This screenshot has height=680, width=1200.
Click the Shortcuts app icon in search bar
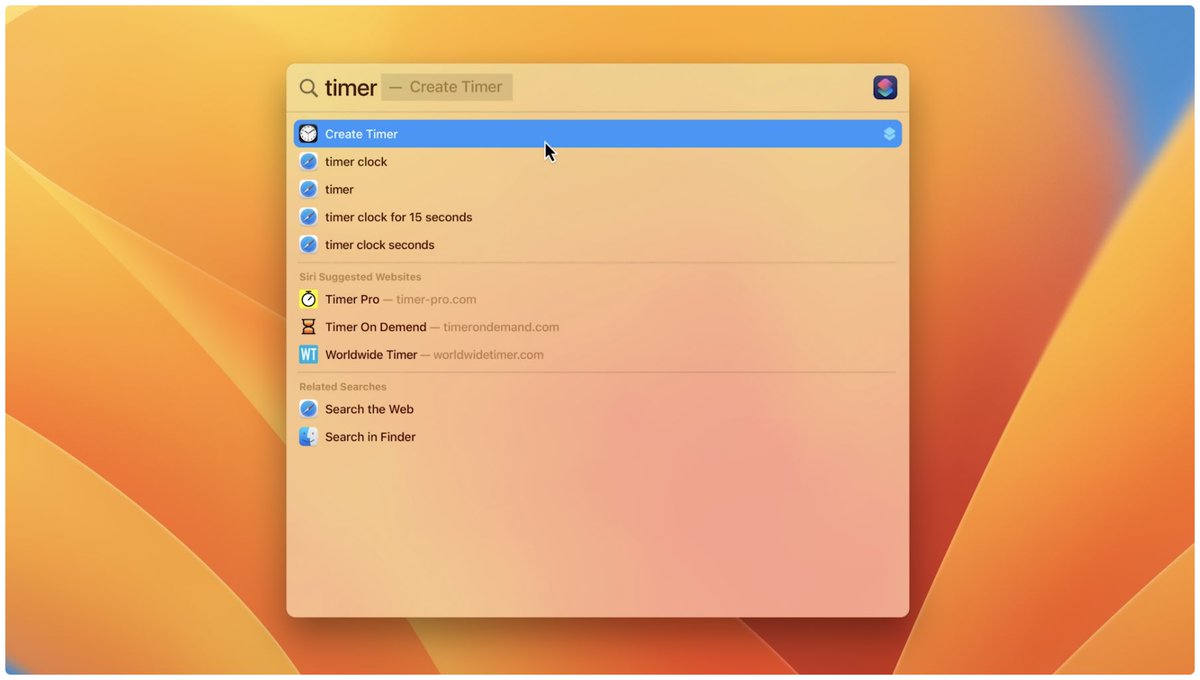pyautogui.click(x=885, y=87)
